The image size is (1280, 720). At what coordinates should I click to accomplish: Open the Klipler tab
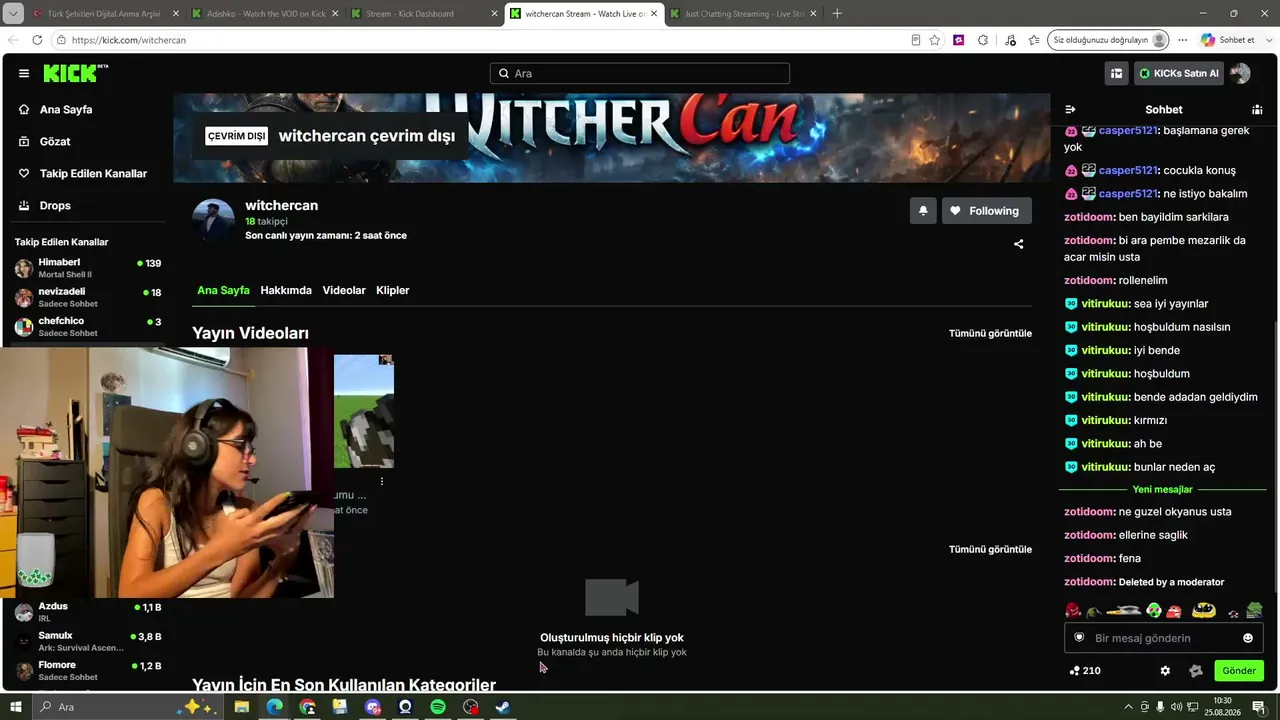coord(393,290)
